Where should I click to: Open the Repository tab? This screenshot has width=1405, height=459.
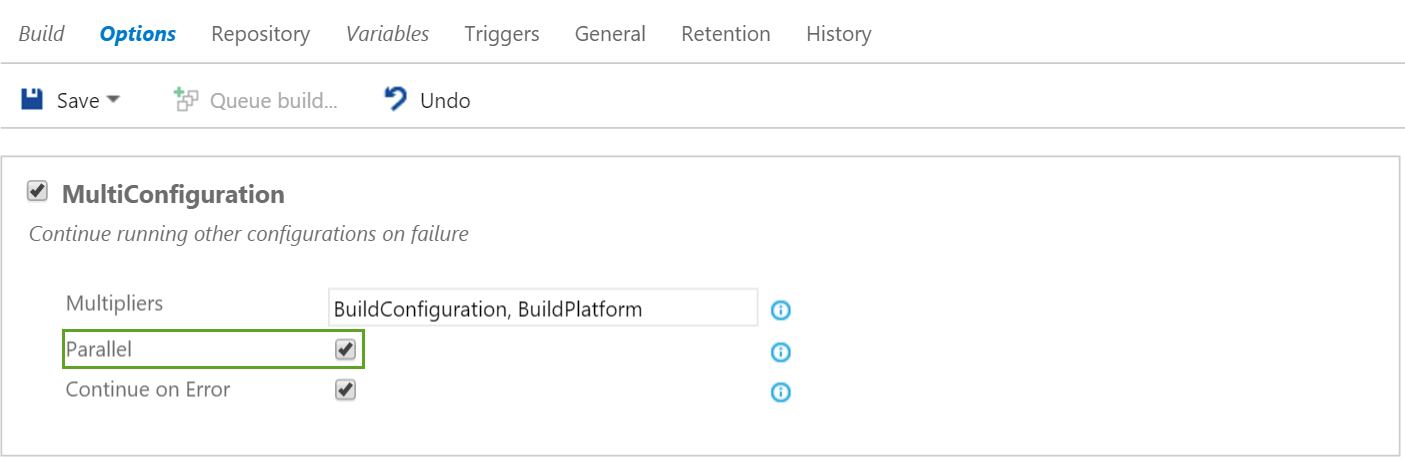pyautogui.click(x=260, y=34)
